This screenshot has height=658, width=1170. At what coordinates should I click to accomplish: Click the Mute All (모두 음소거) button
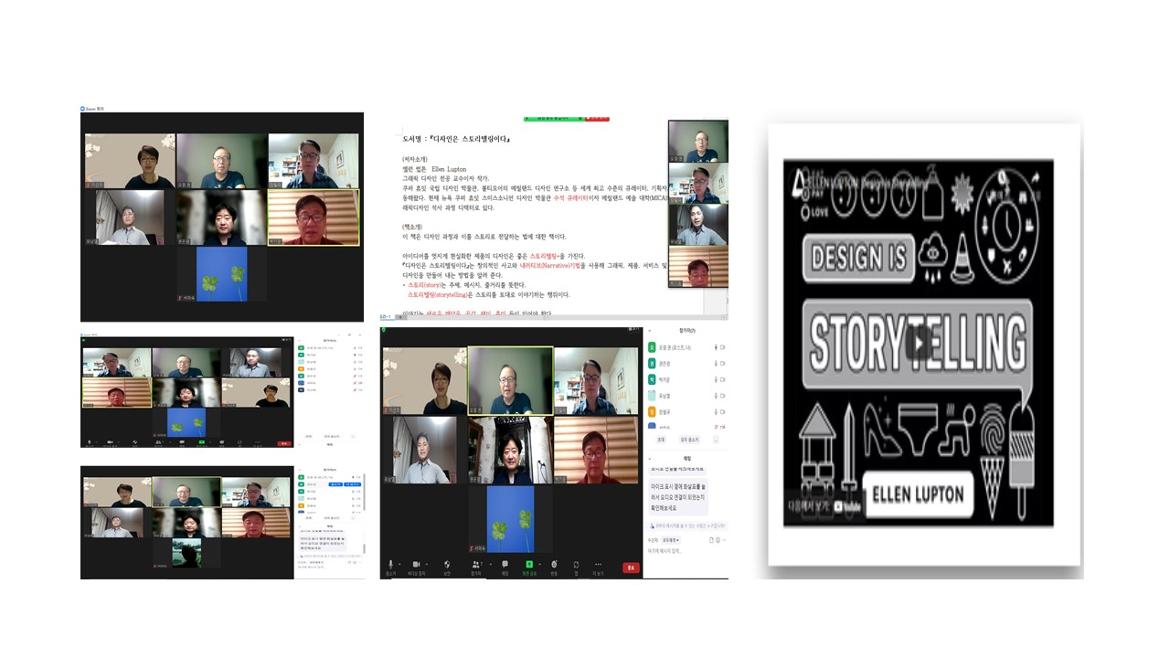coord(689,439)
